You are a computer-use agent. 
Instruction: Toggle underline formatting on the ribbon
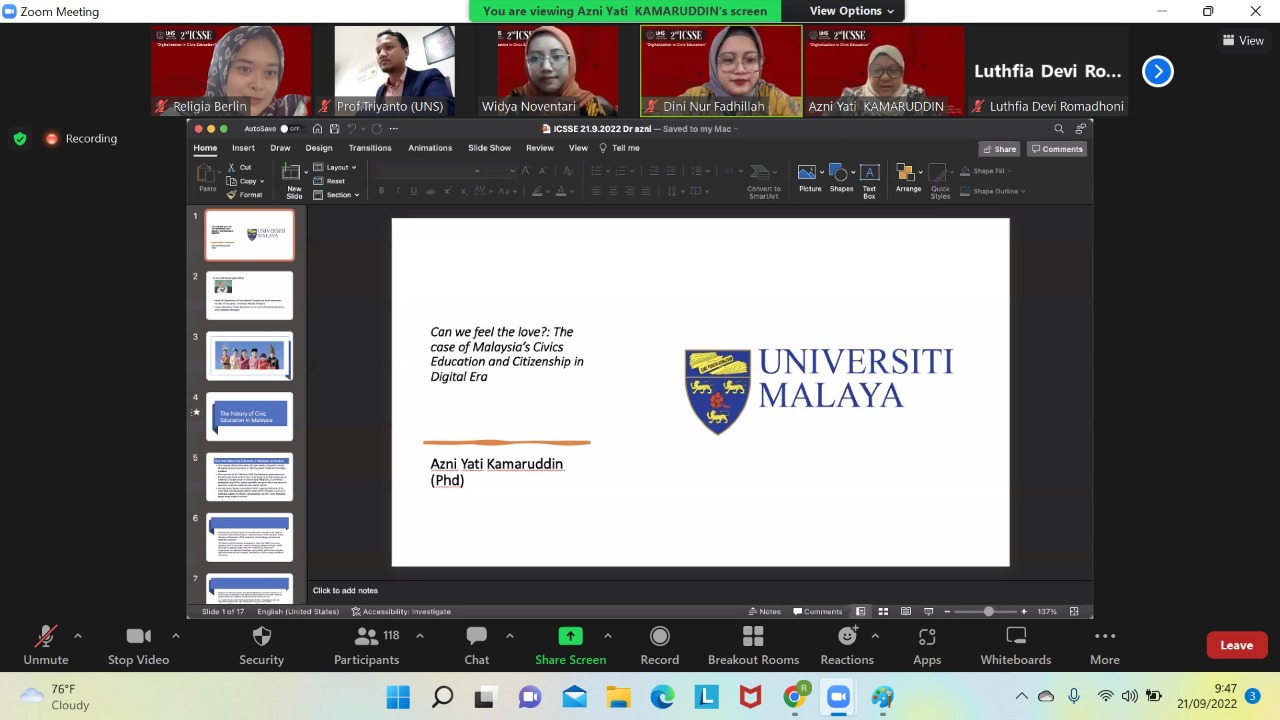pyautogui.click(x=413, y=190)
